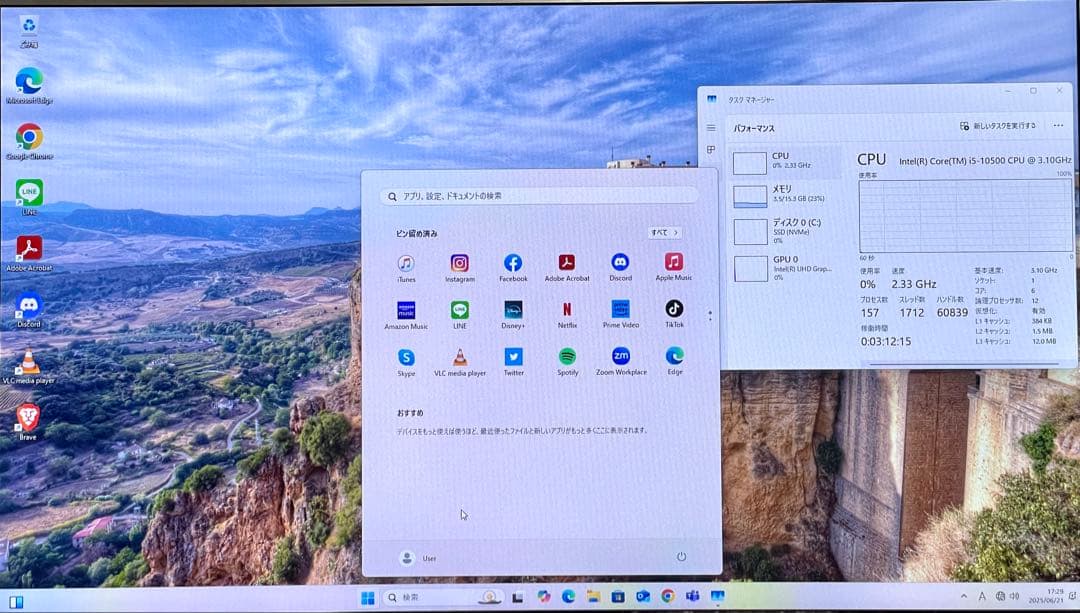Launch Netflix from pinned apps
Image resolution: width=1080 pixels, height=613 pixels.
click(x=567, y=310)
